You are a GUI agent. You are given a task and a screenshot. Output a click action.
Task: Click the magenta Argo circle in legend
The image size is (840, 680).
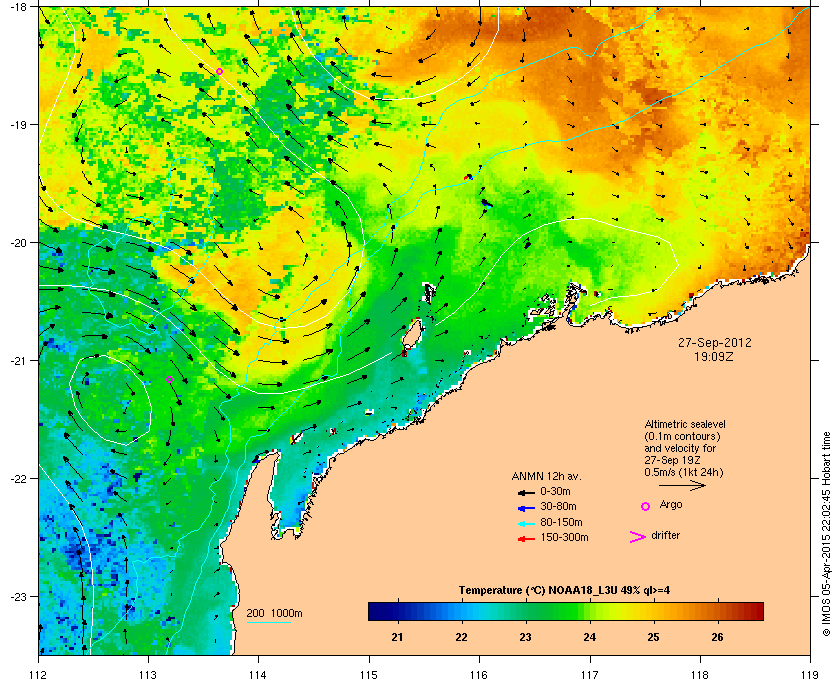point(646,506)
